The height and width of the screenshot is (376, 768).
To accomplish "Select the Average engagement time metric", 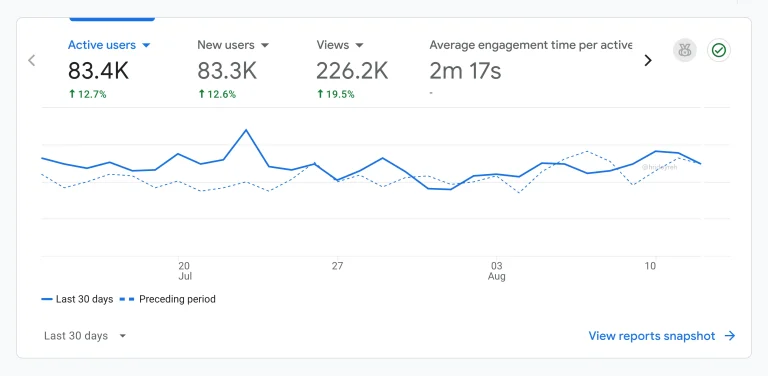I will click(531, 45).
